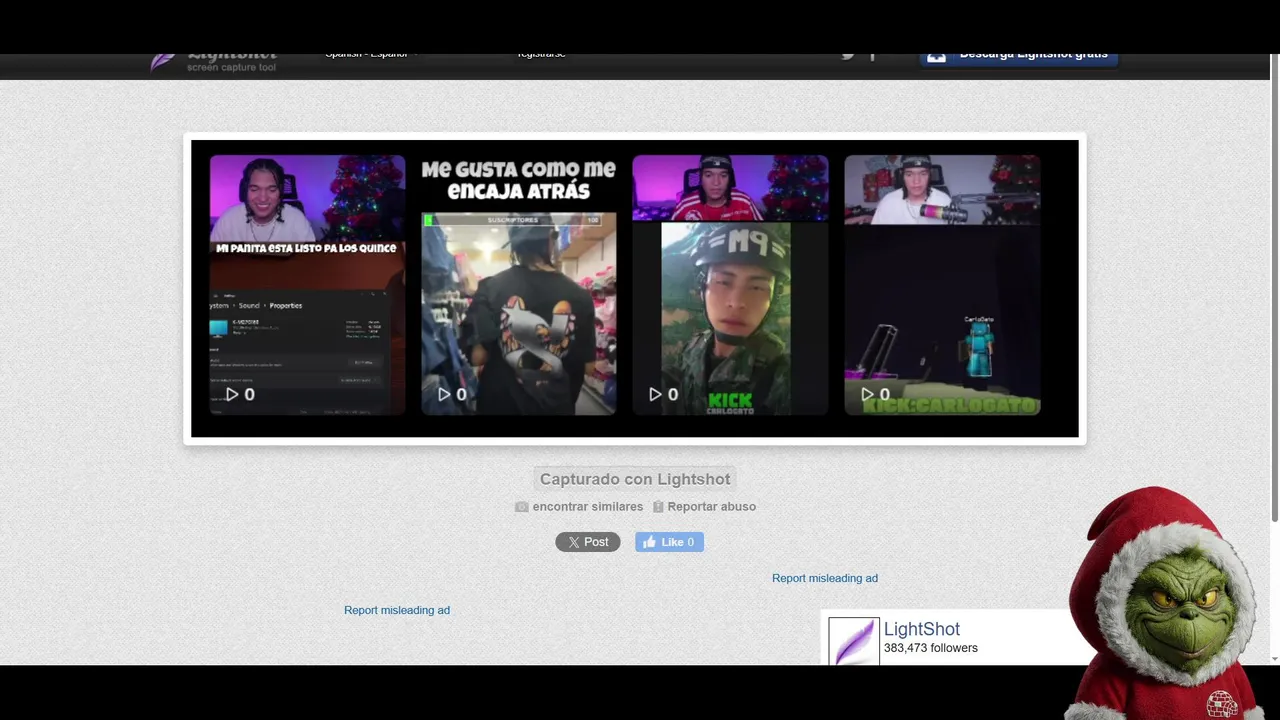Click the Capturado con Lightshot heading

click(635, 479)
